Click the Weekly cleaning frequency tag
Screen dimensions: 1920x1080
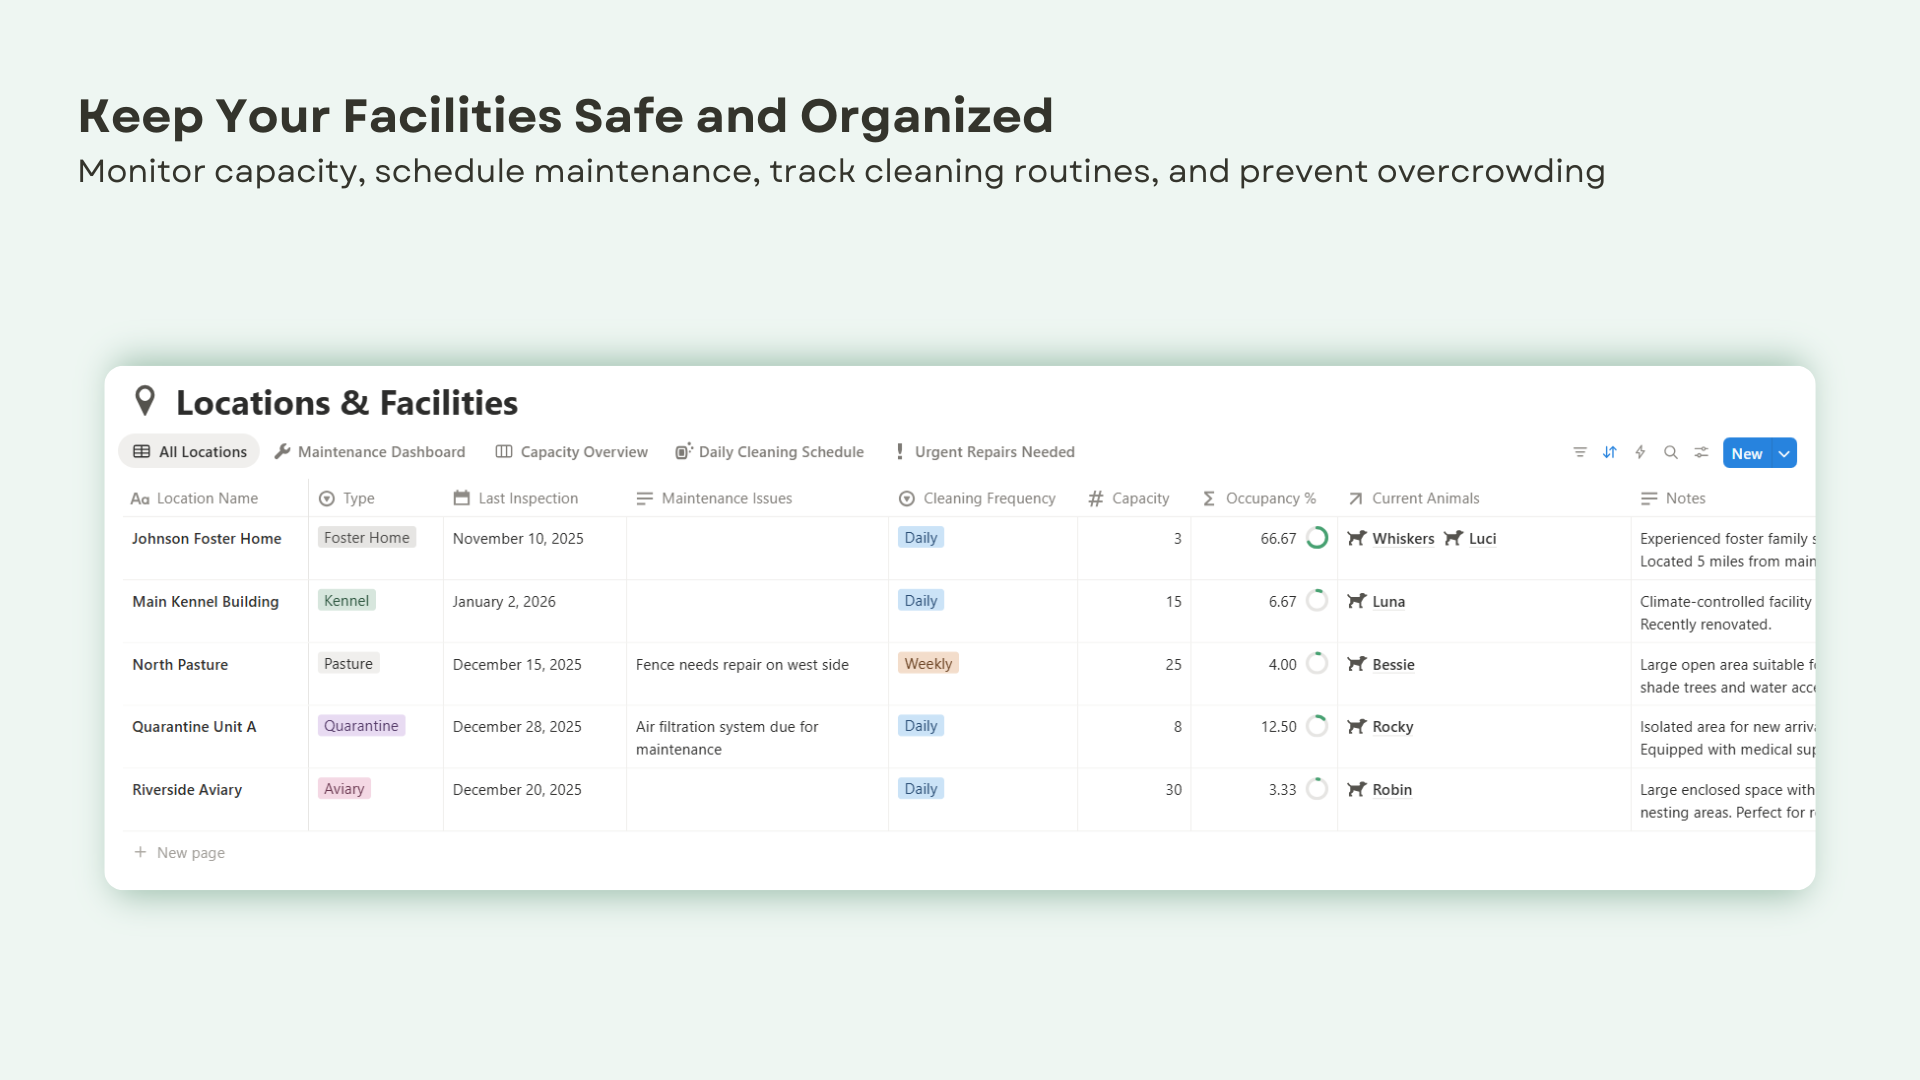tap(928, 664)
